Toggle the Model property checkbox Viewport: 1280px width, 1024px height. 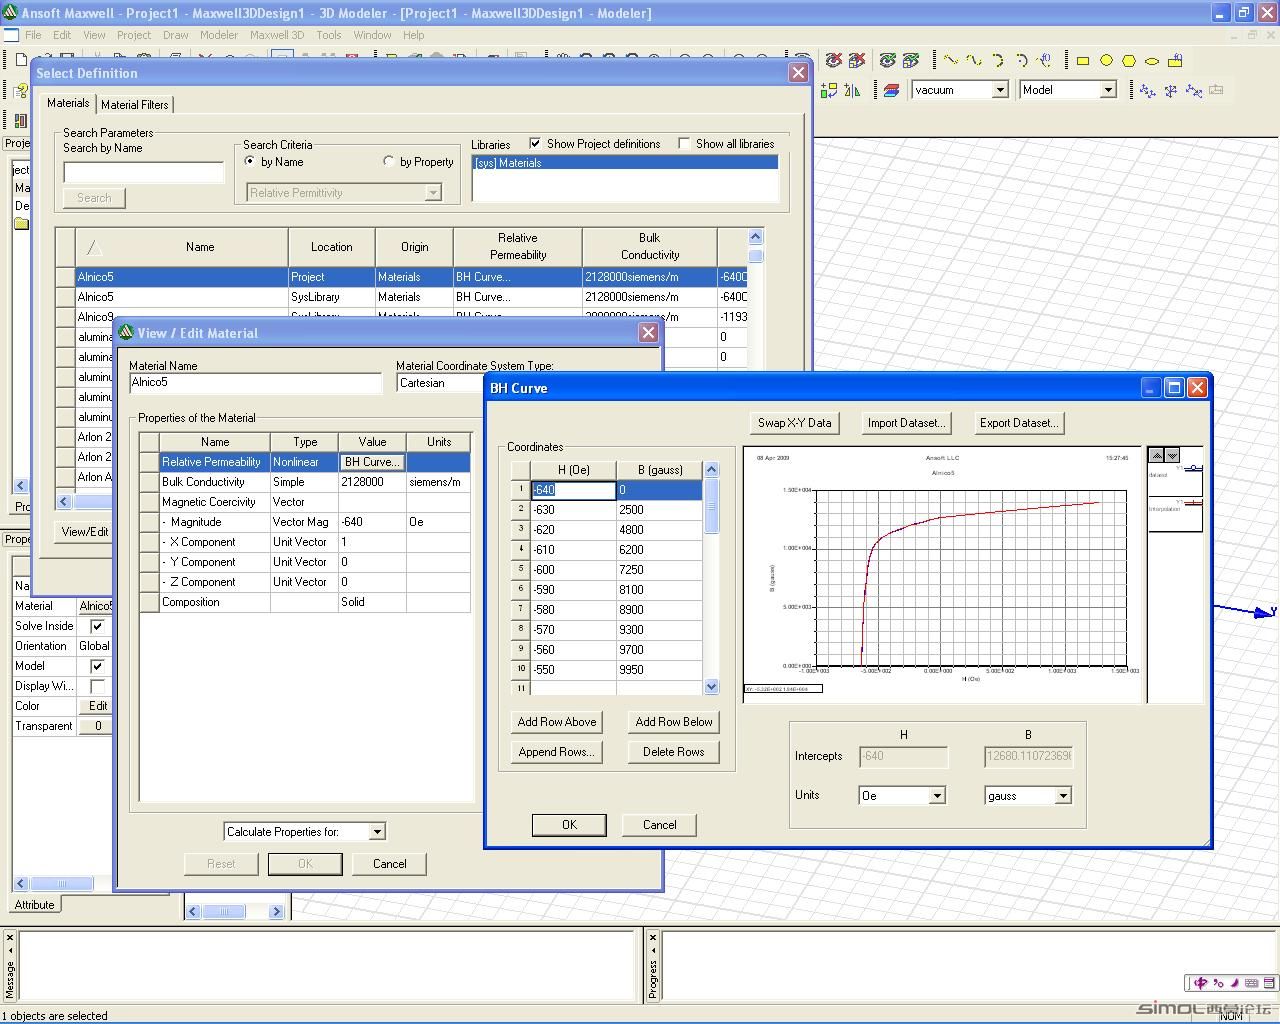[x=97, y=666]
